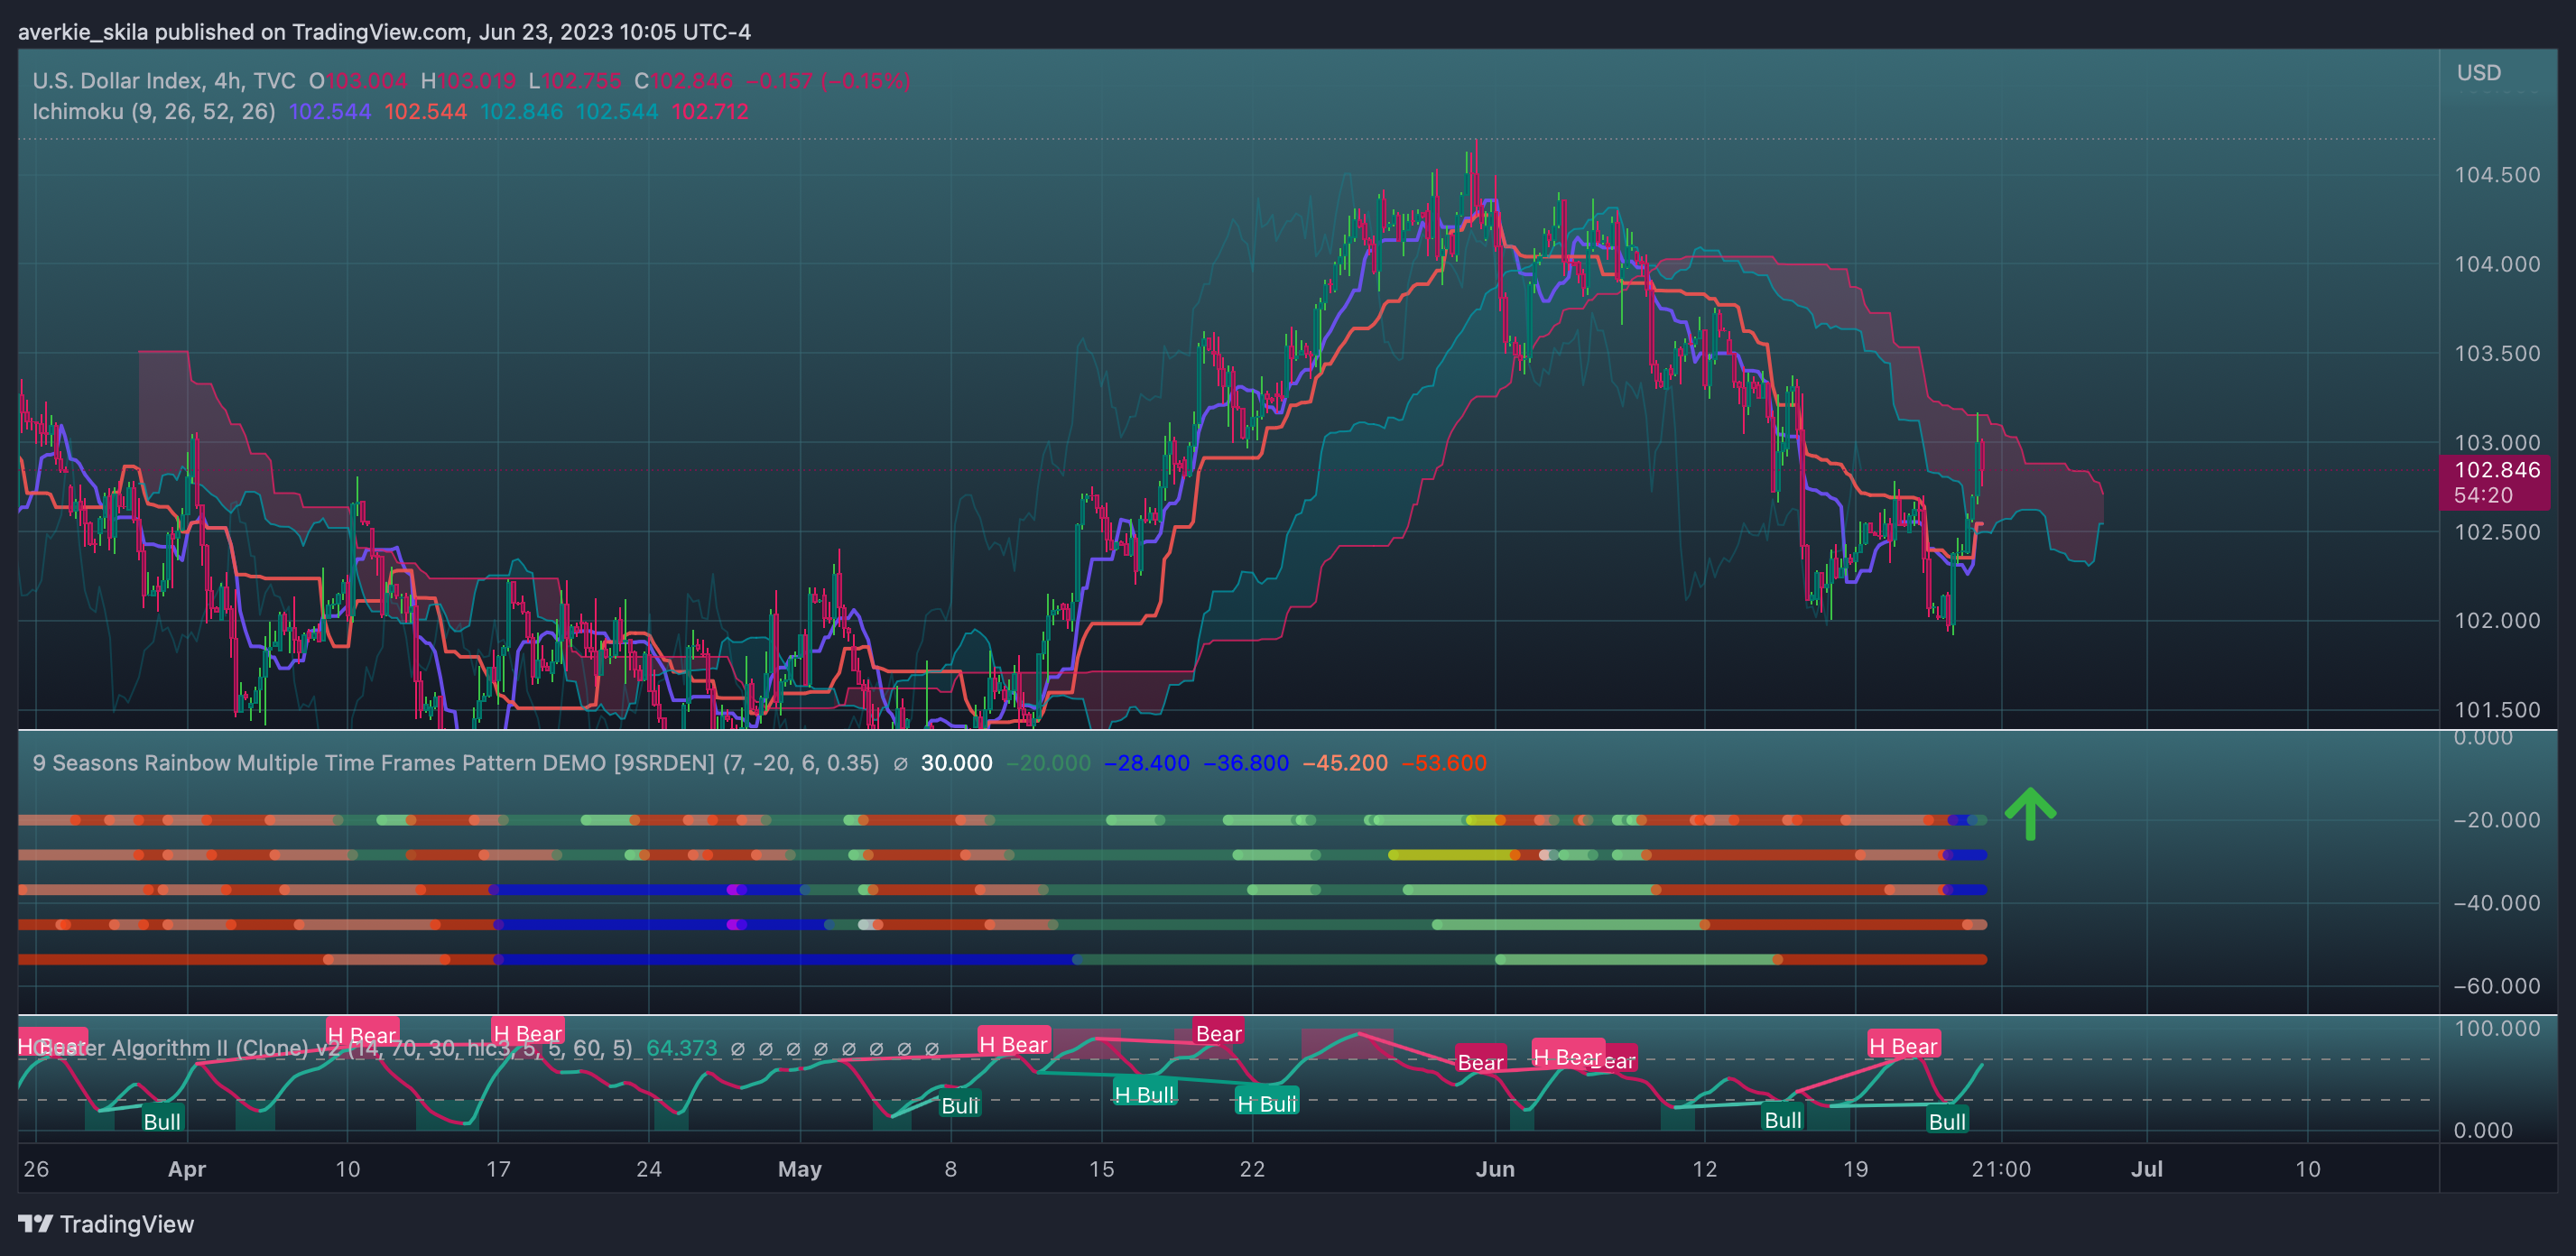The width and height of the screenshot is (2576, 1256).
Task: Click the current price tag 102.846 with 54:20 countdown
Action: (2496, 482)
